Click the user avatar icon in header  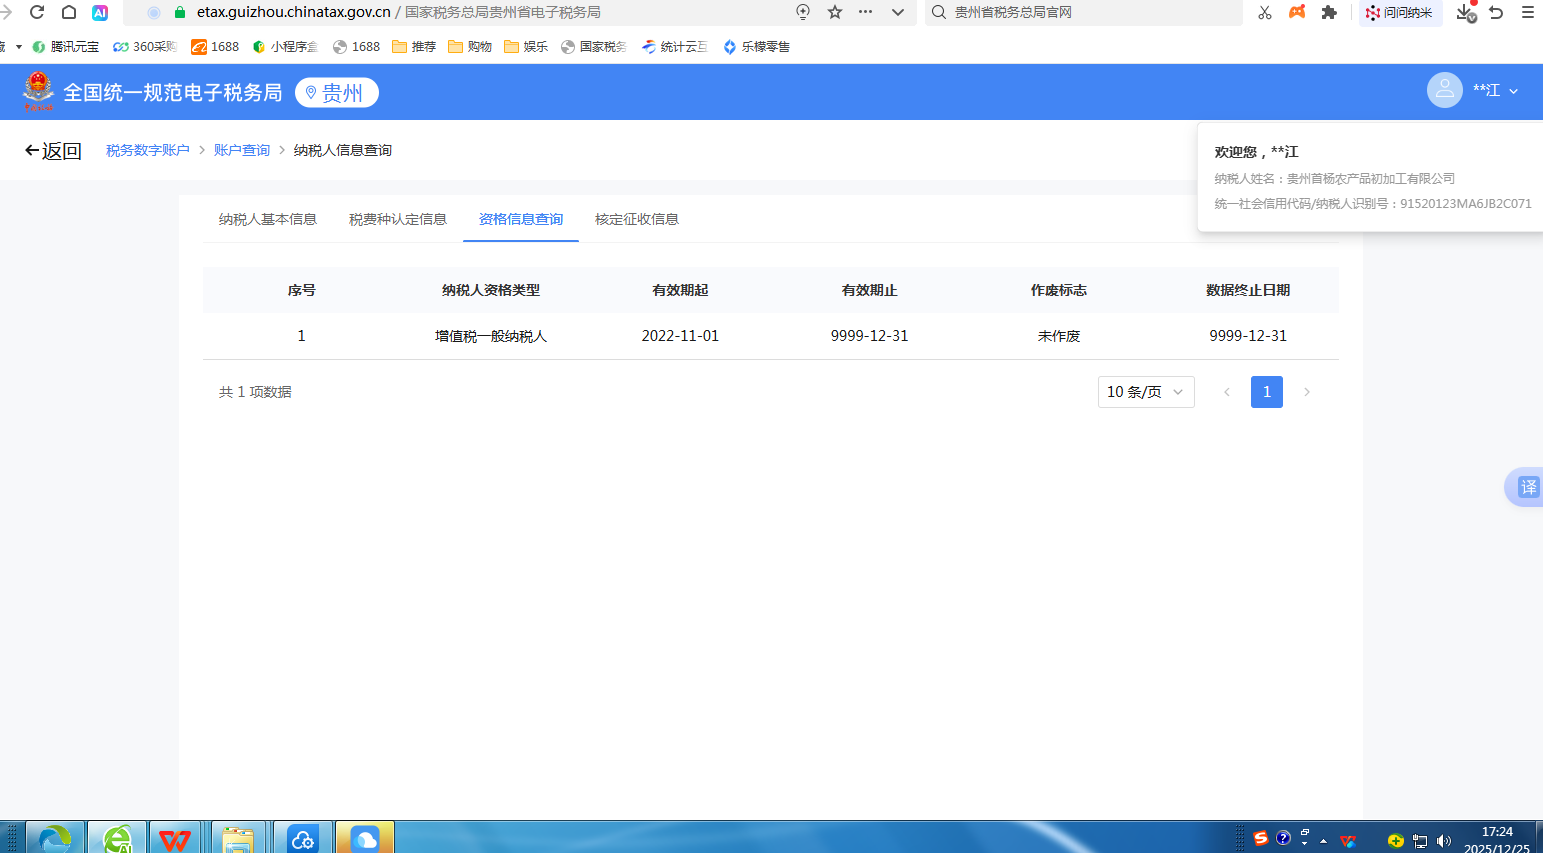(1444, 90)
